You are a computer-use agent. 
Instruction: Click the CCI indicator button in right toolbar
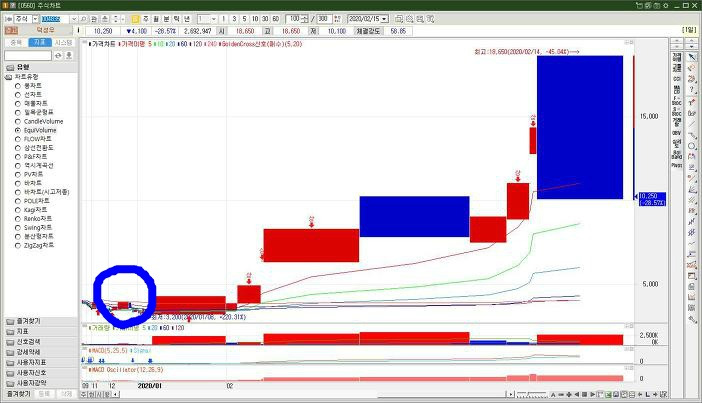point(677,77)
